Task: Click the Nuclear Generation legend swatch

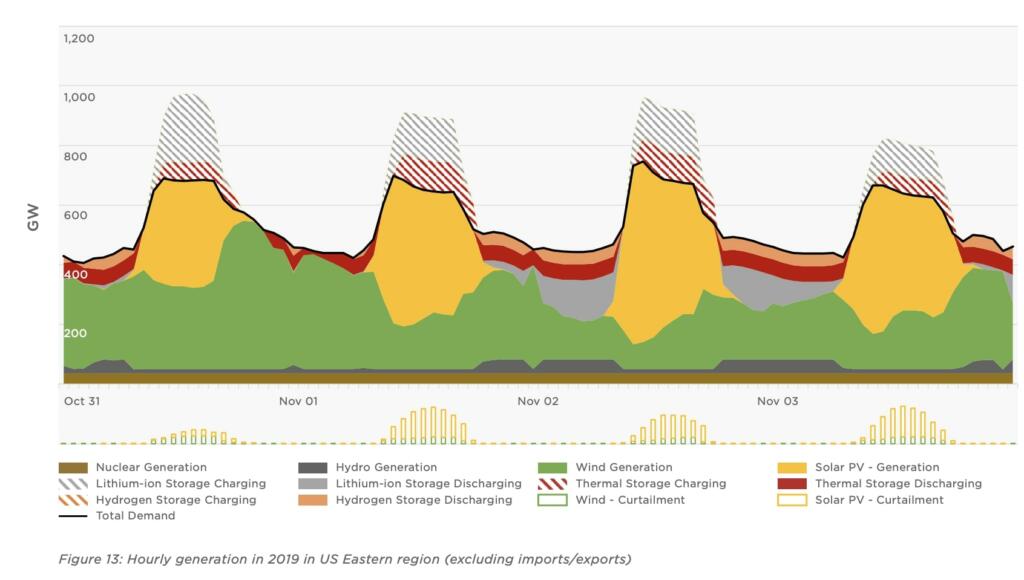Action: 73,467
